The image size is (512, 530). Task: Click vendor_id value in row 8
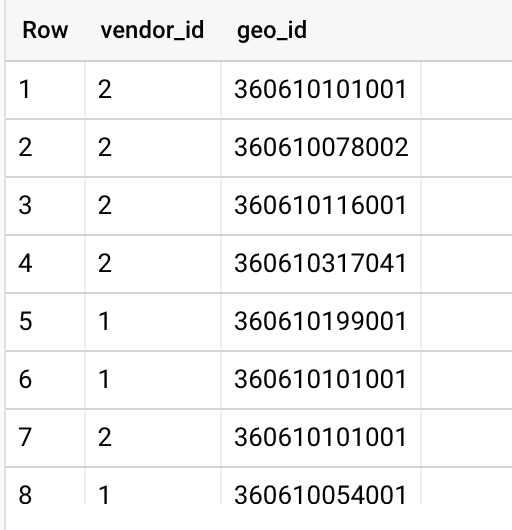[x=104, y=495]
